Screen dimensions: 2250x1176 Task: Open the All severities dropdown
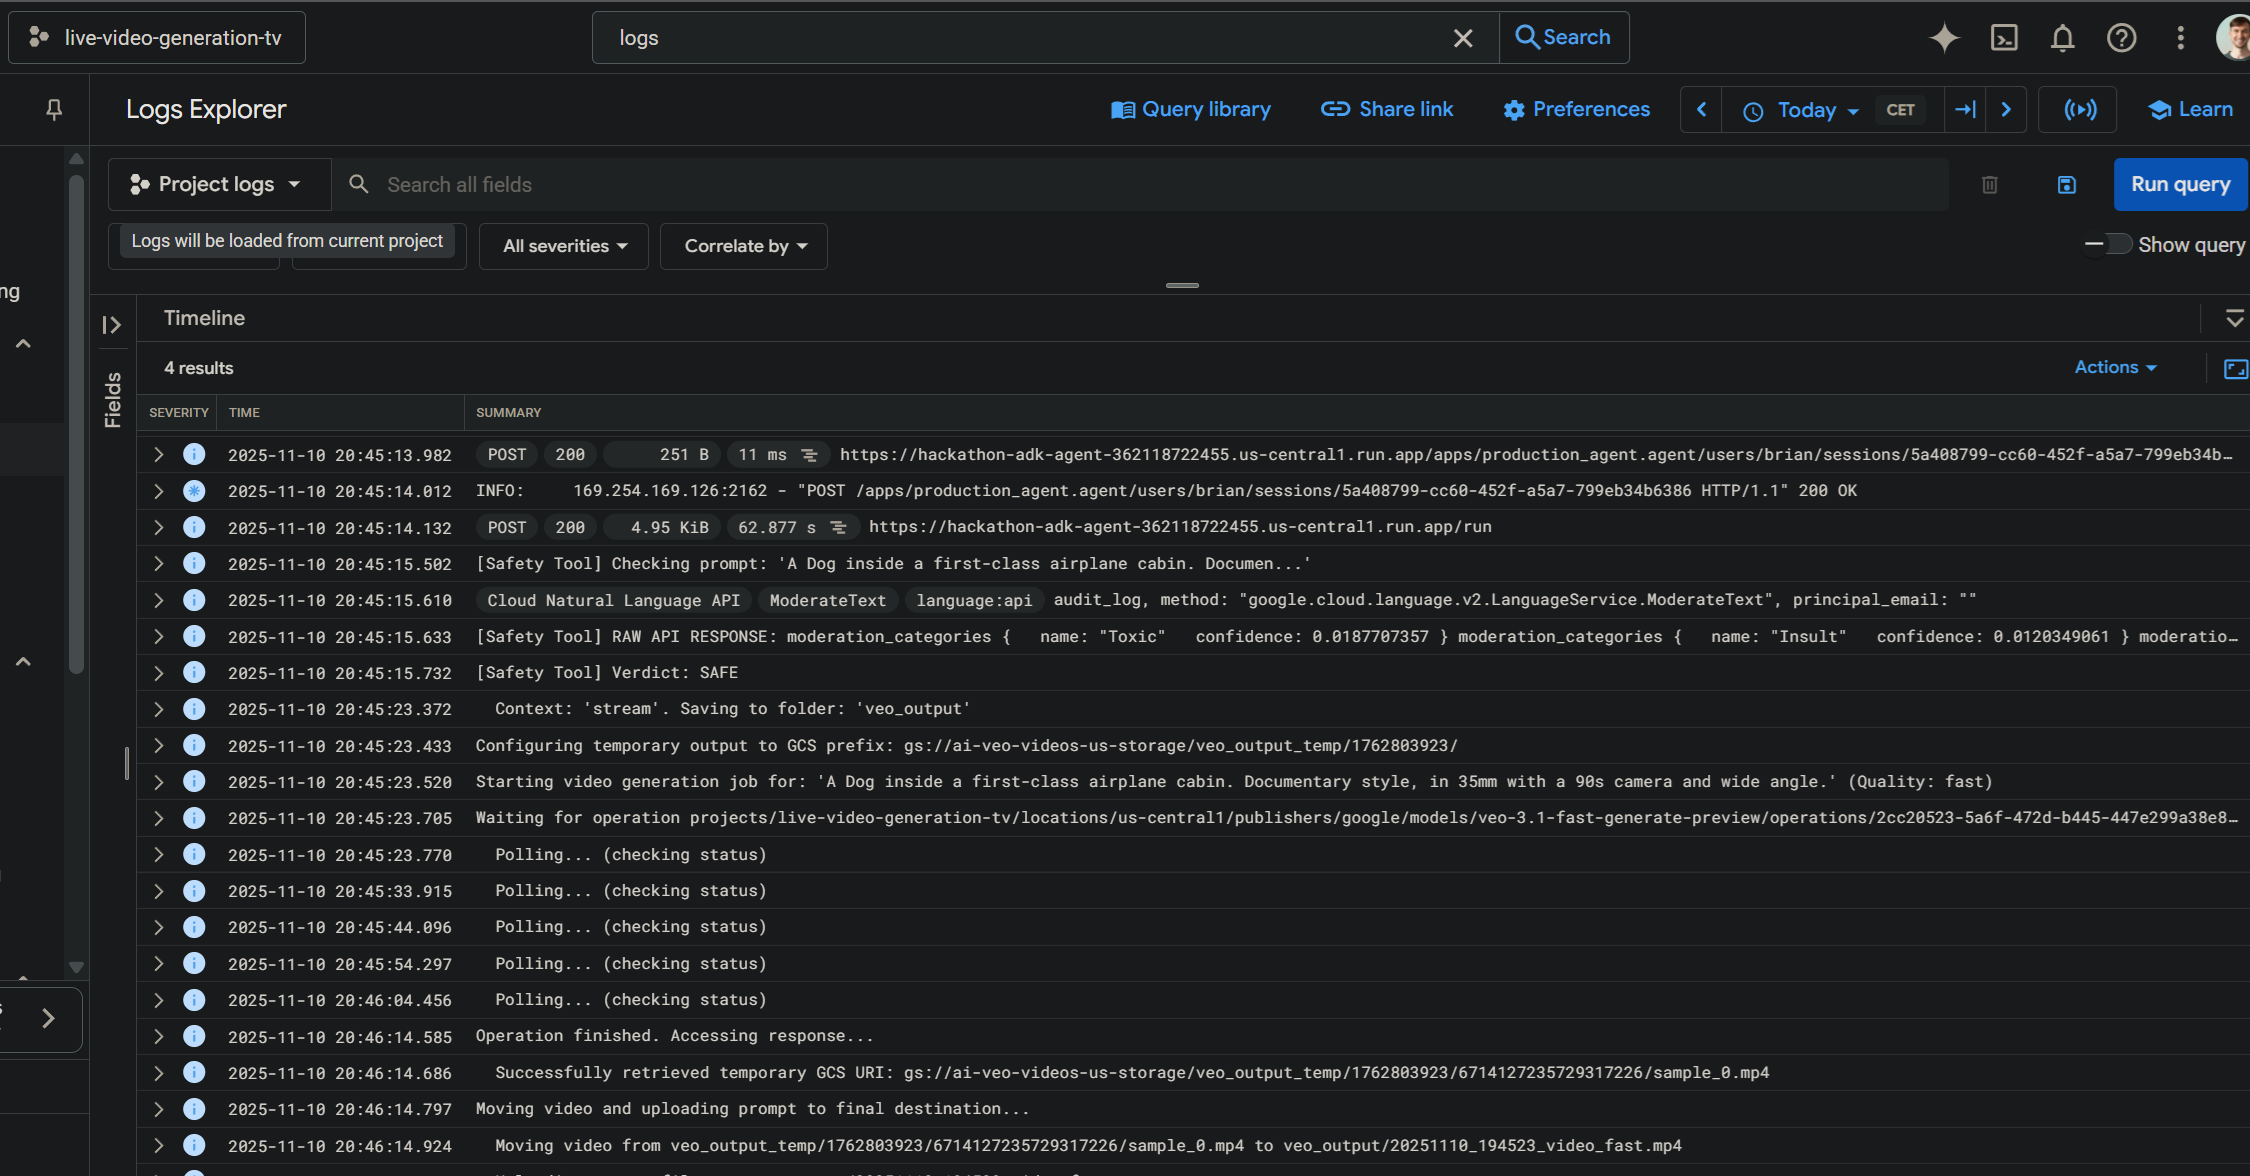tap(565, 246)
